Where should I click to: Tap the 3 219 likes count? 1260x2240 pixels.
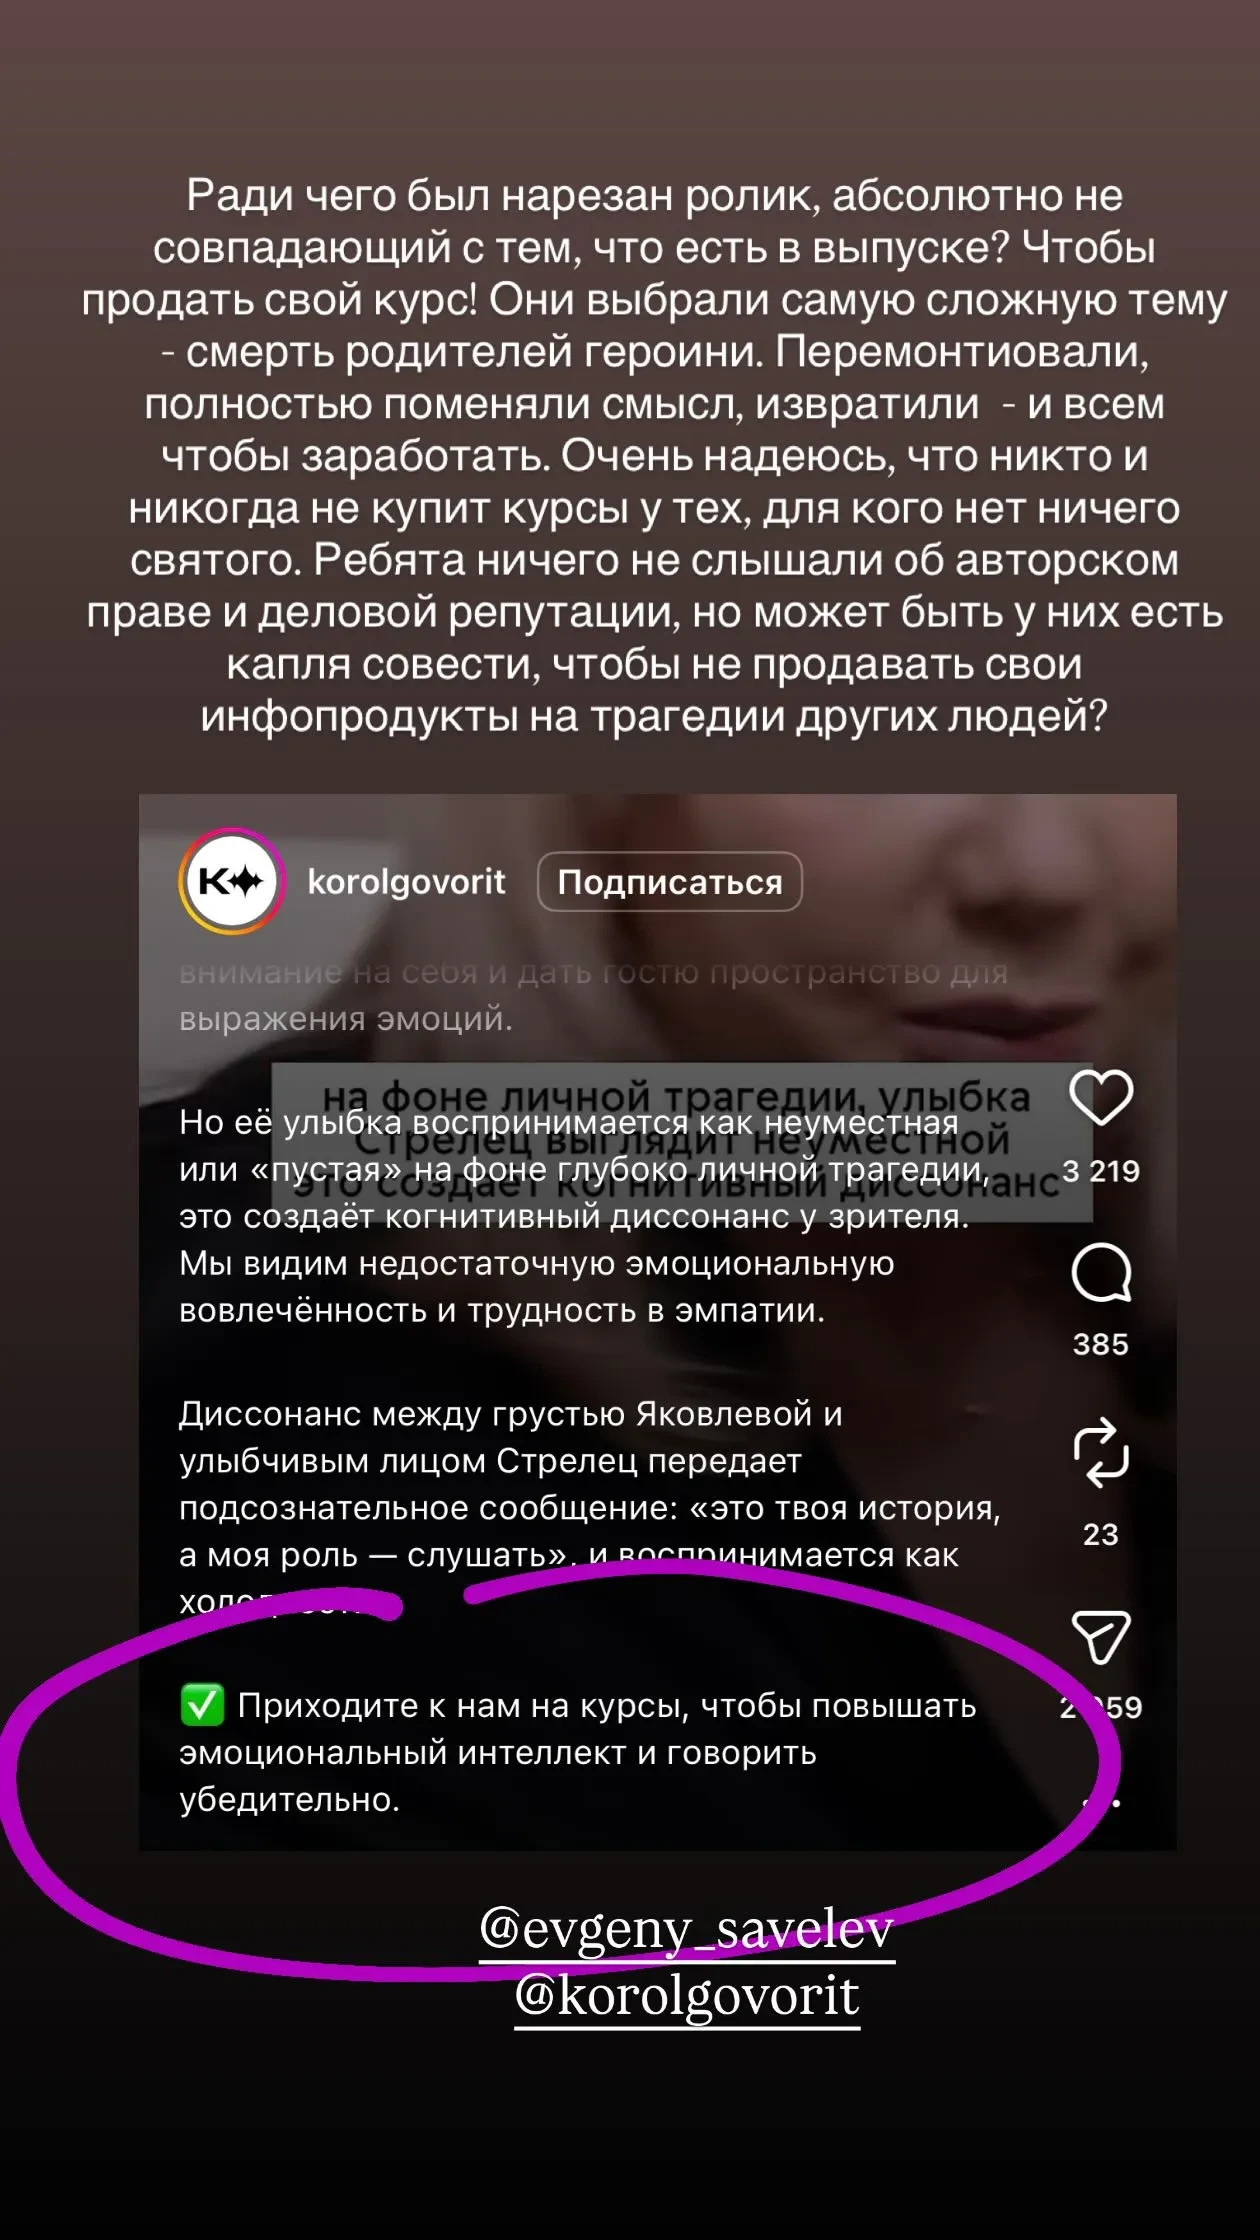pyautogui.click(x=1100, y=1171)
